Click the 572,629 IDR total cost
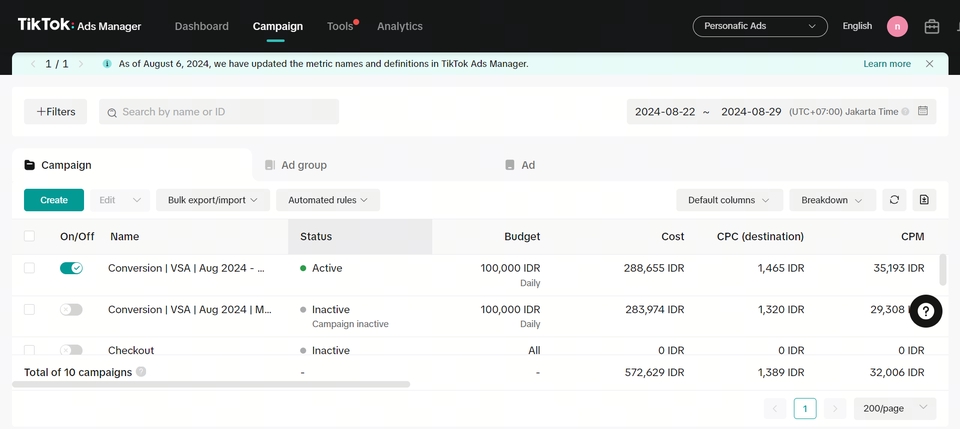The width and height of the screenshot is (960, 429). tap(654, 371)
